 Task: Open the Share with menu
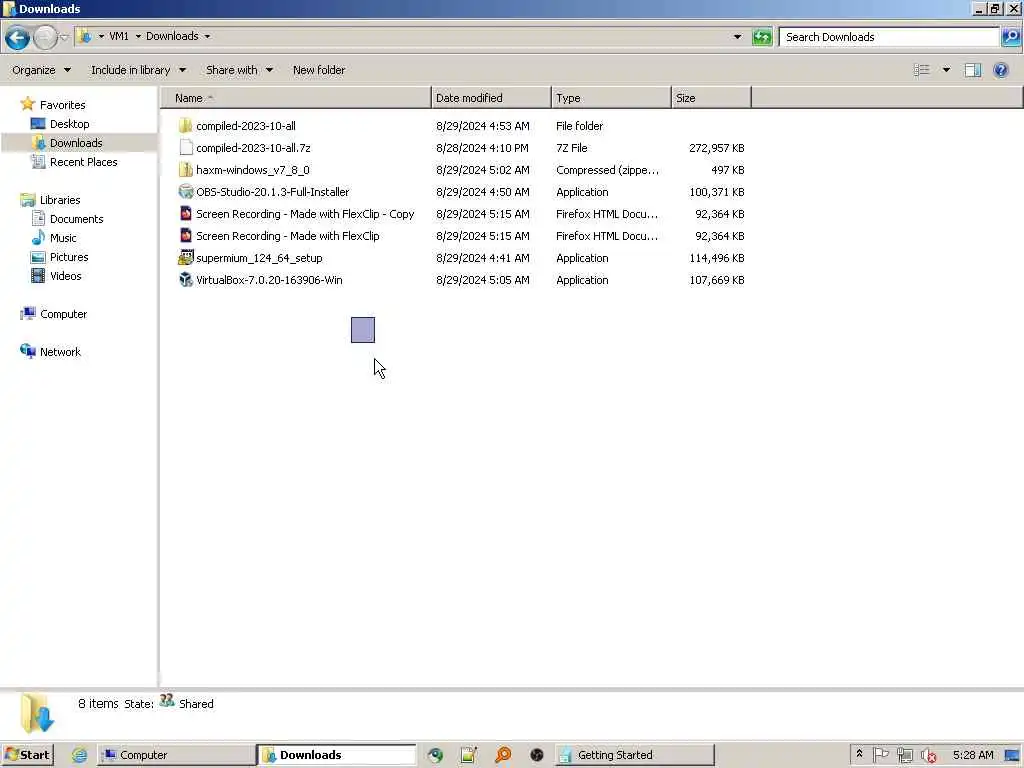239,70
